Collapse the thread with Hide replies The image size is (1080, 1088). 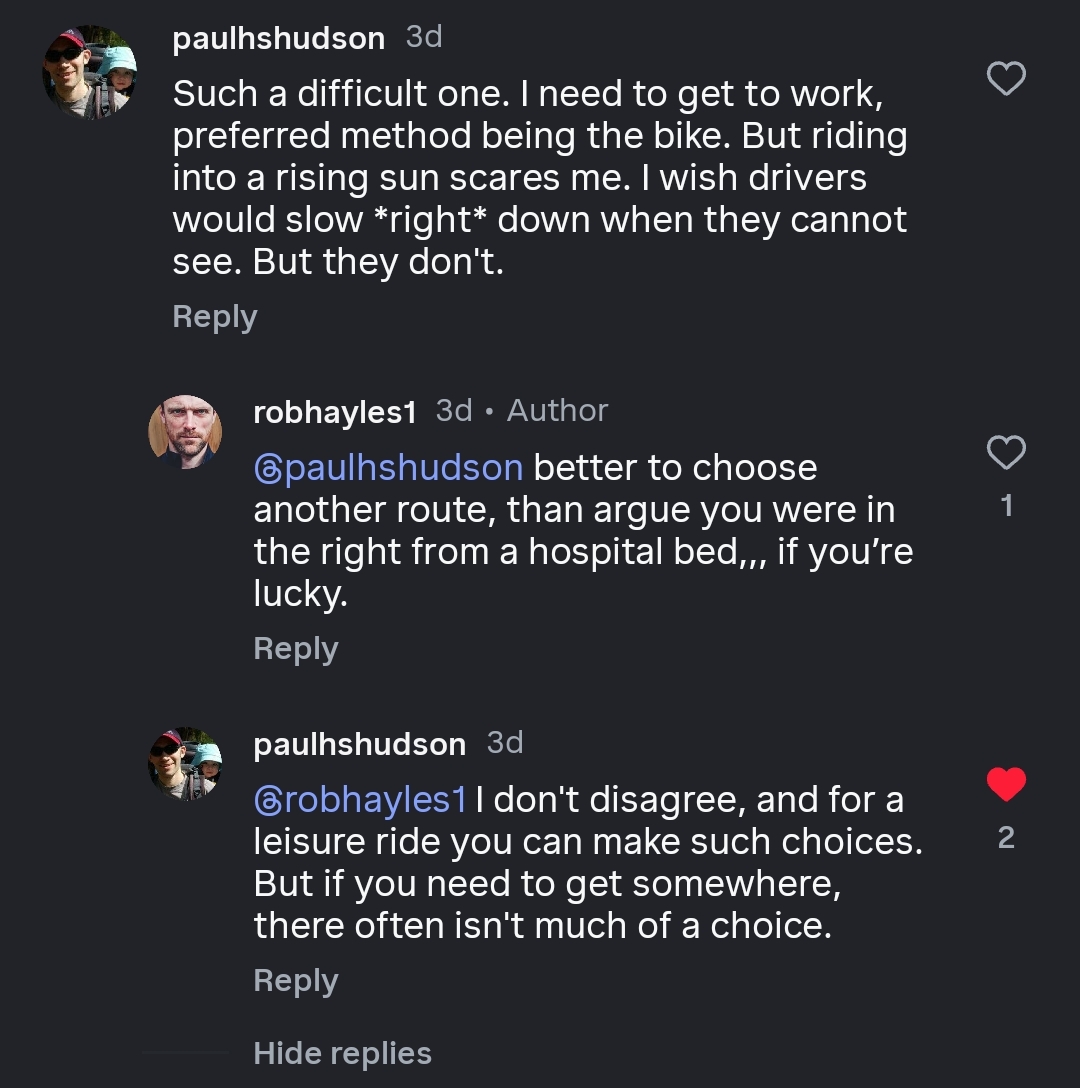[x=342, y=1053]
